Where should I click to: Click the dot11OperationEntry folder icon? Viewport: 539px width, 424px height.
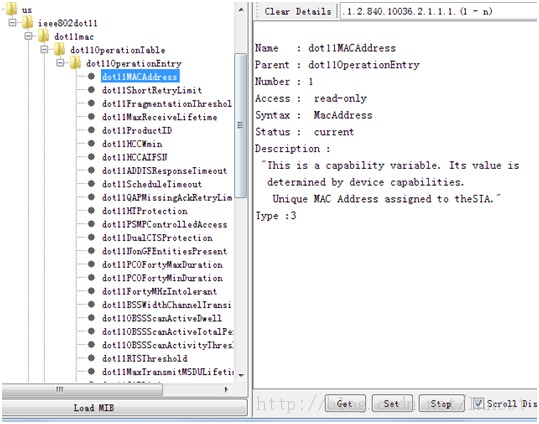[75, 63]
